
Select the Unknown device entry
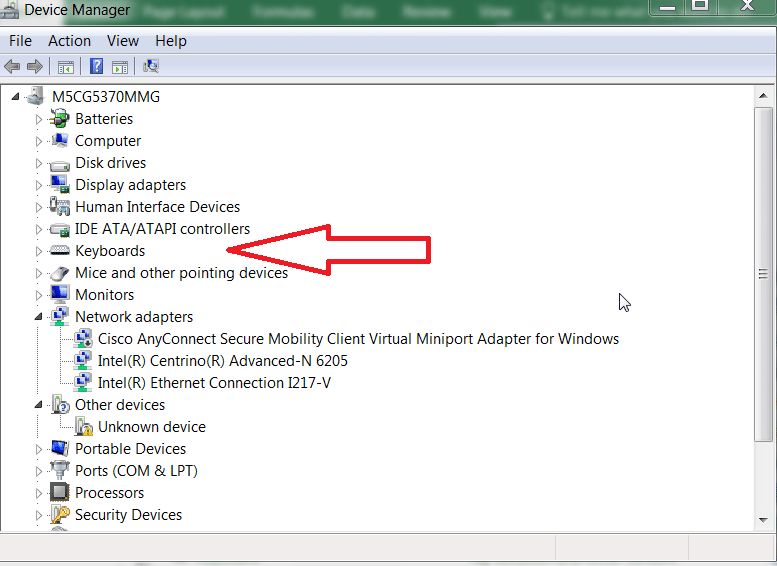[152, 427]
